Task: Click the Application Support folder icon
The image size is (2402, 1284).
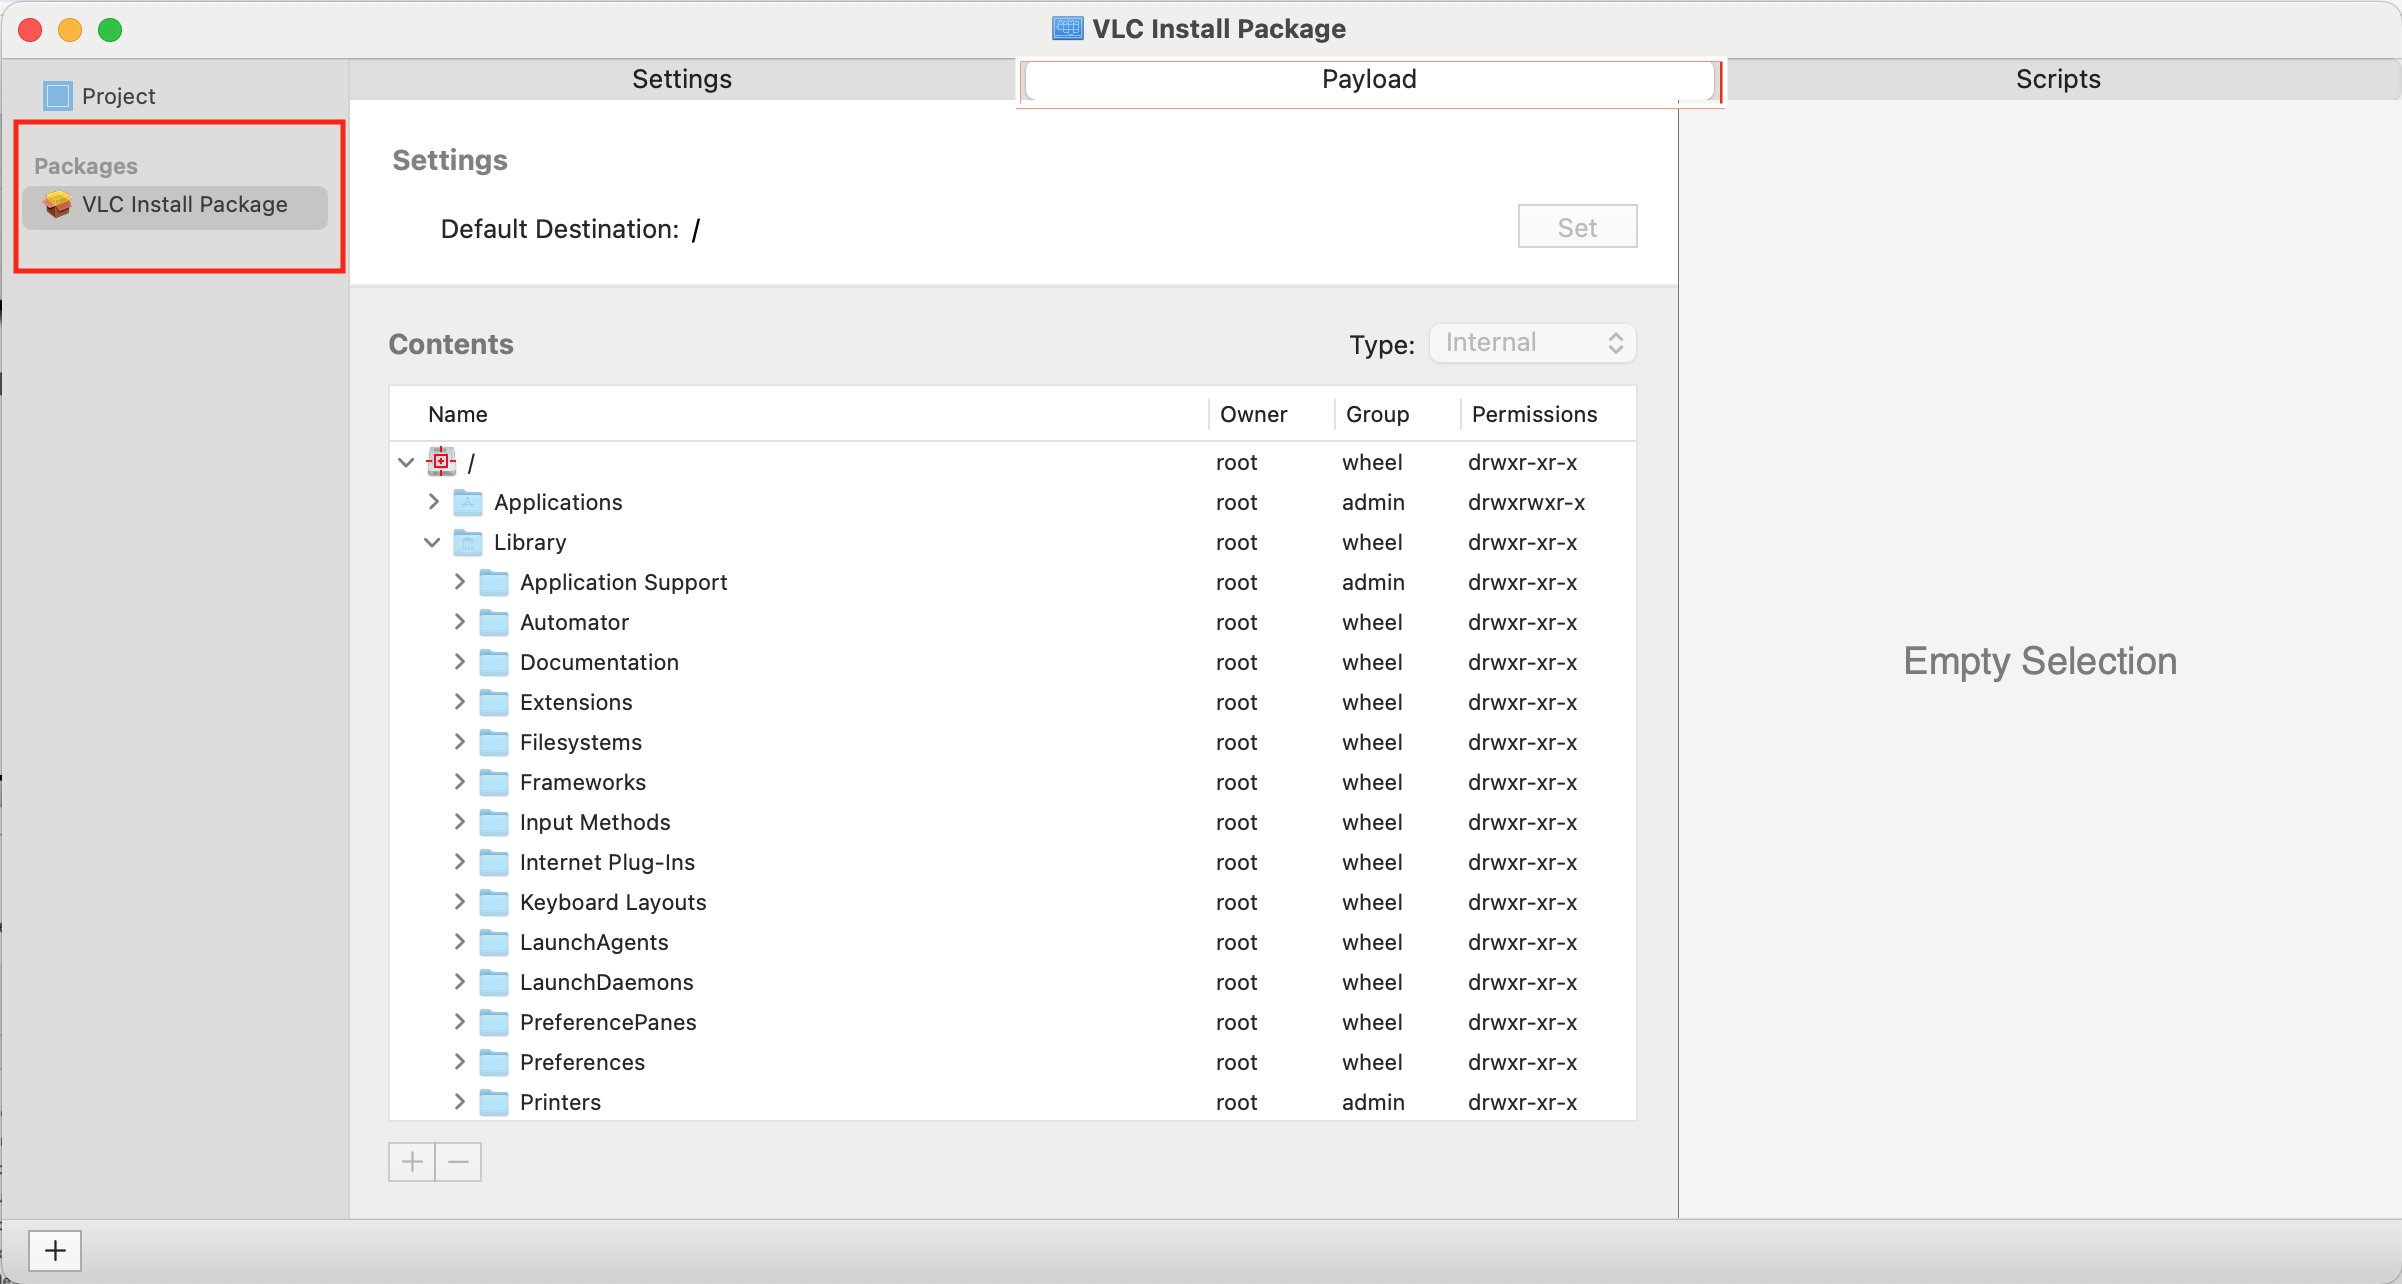Action: click(x=494, y=582)
